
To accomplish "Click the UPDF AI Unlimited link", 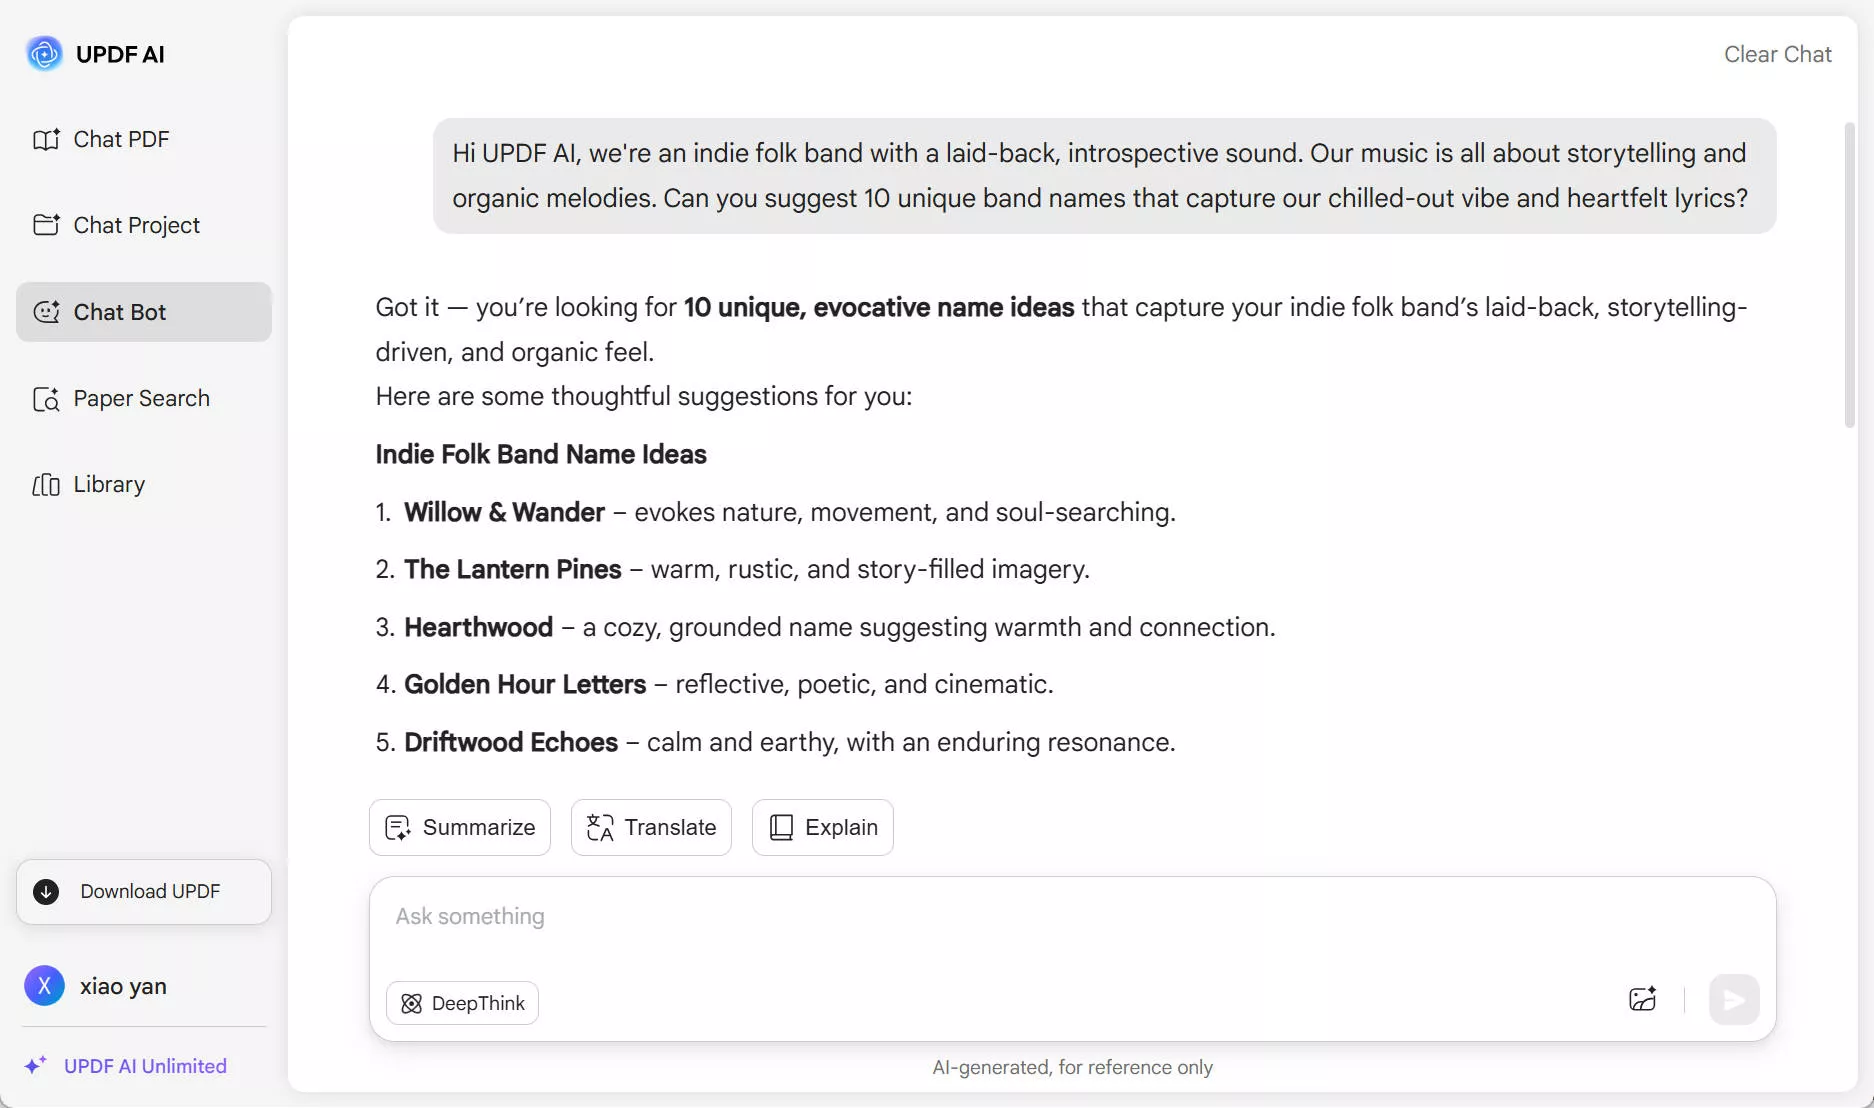I will (145, 1066).
